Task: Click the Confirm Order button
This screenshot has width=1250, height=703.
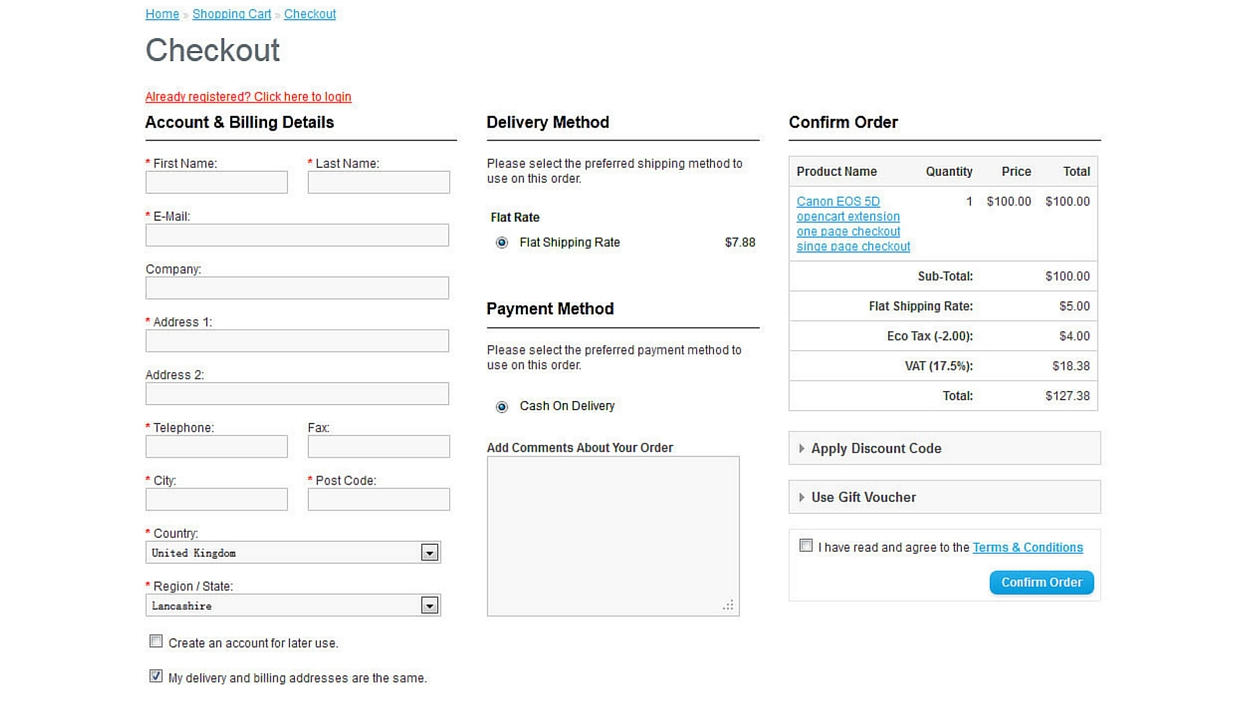Action: [x=1041, y=582]
